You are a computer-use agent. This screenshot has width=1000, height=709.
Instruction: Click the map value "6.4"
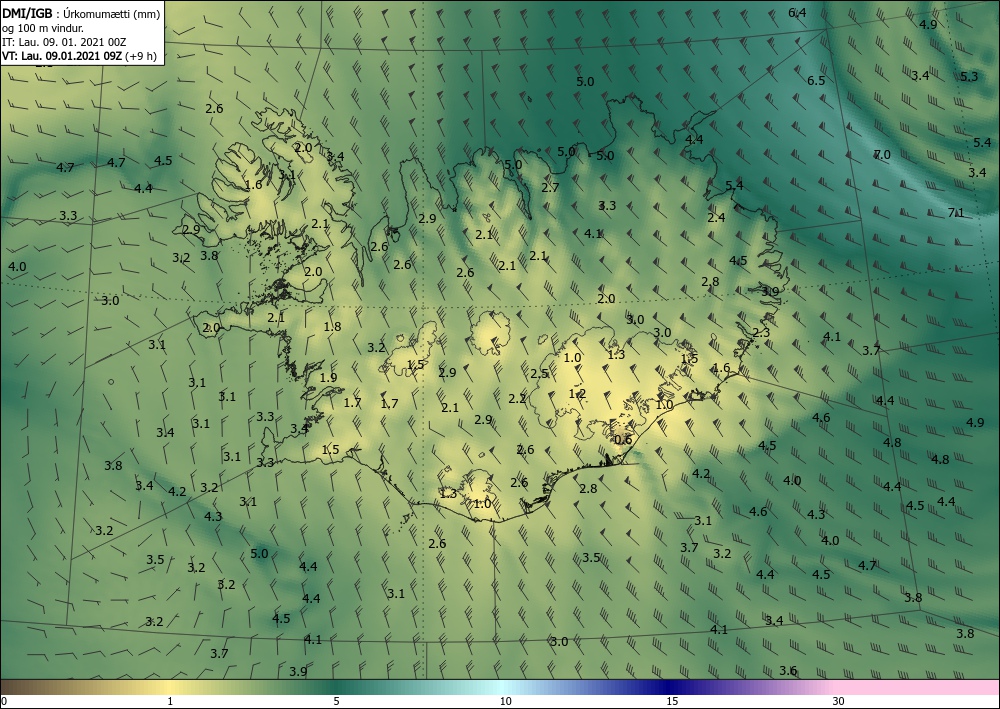point(797,13)
